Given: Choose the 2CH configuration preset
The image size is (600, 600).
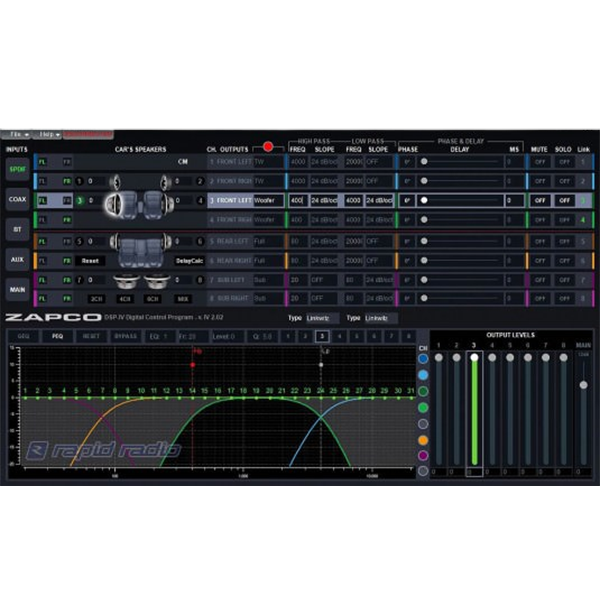Looking at the screenshot, I should (x=96, y=299).
